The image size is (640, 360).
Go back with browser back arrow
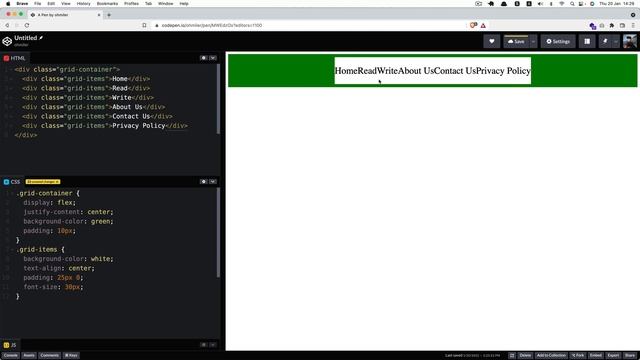pos(7,25)
